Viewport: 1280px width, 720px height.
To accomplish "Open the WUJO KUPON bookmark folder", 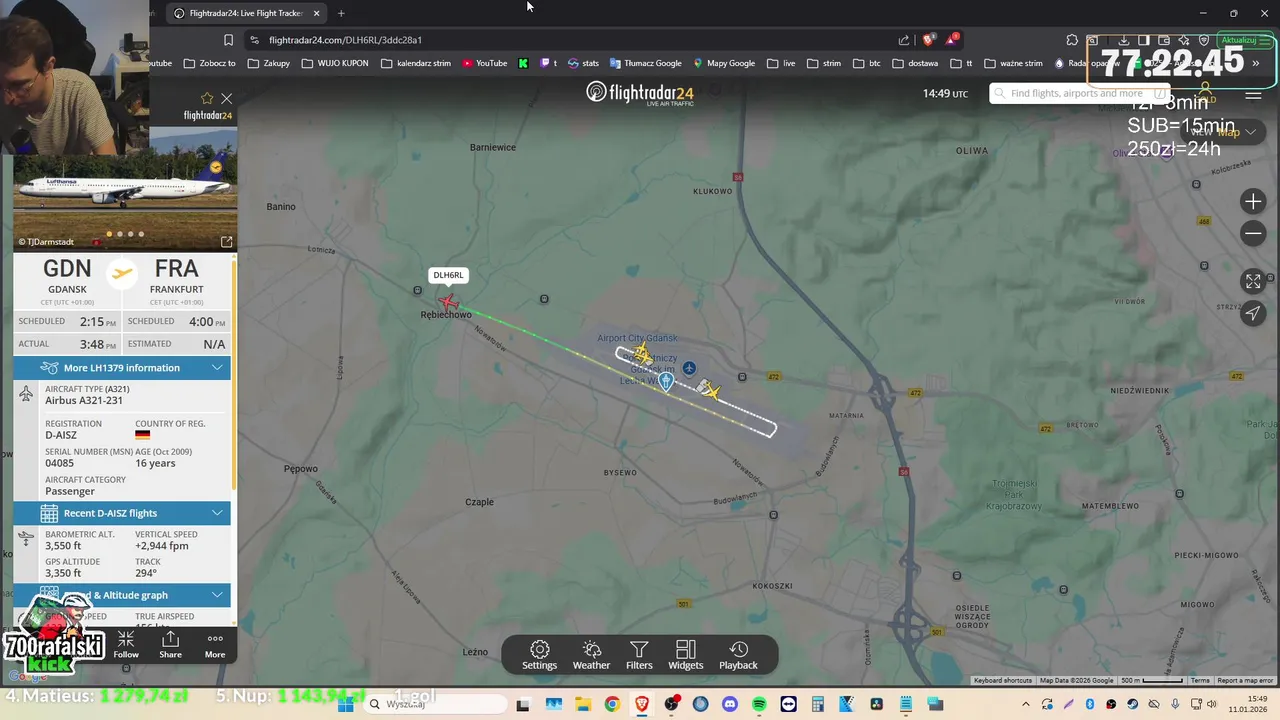I will coord(334,63).
